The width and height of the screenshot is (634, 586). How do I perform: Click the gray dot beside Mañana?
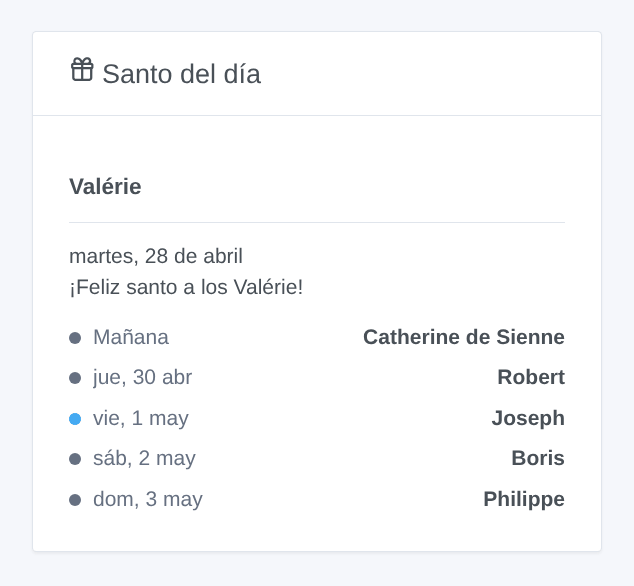tap(75, 338)
